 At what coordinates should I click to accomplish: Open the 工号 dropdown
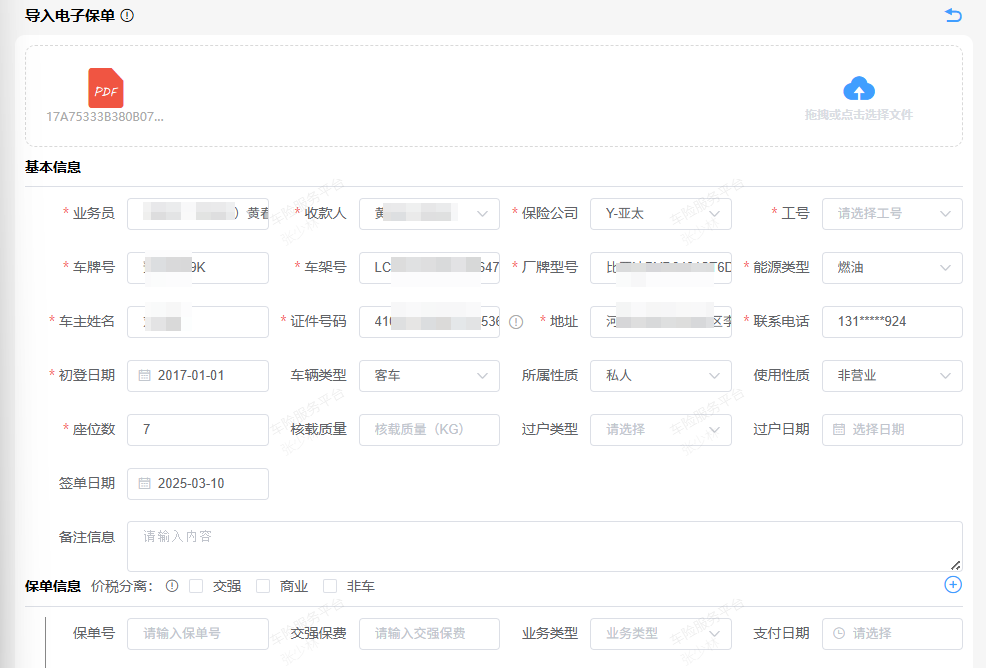[x=892, y=214]
